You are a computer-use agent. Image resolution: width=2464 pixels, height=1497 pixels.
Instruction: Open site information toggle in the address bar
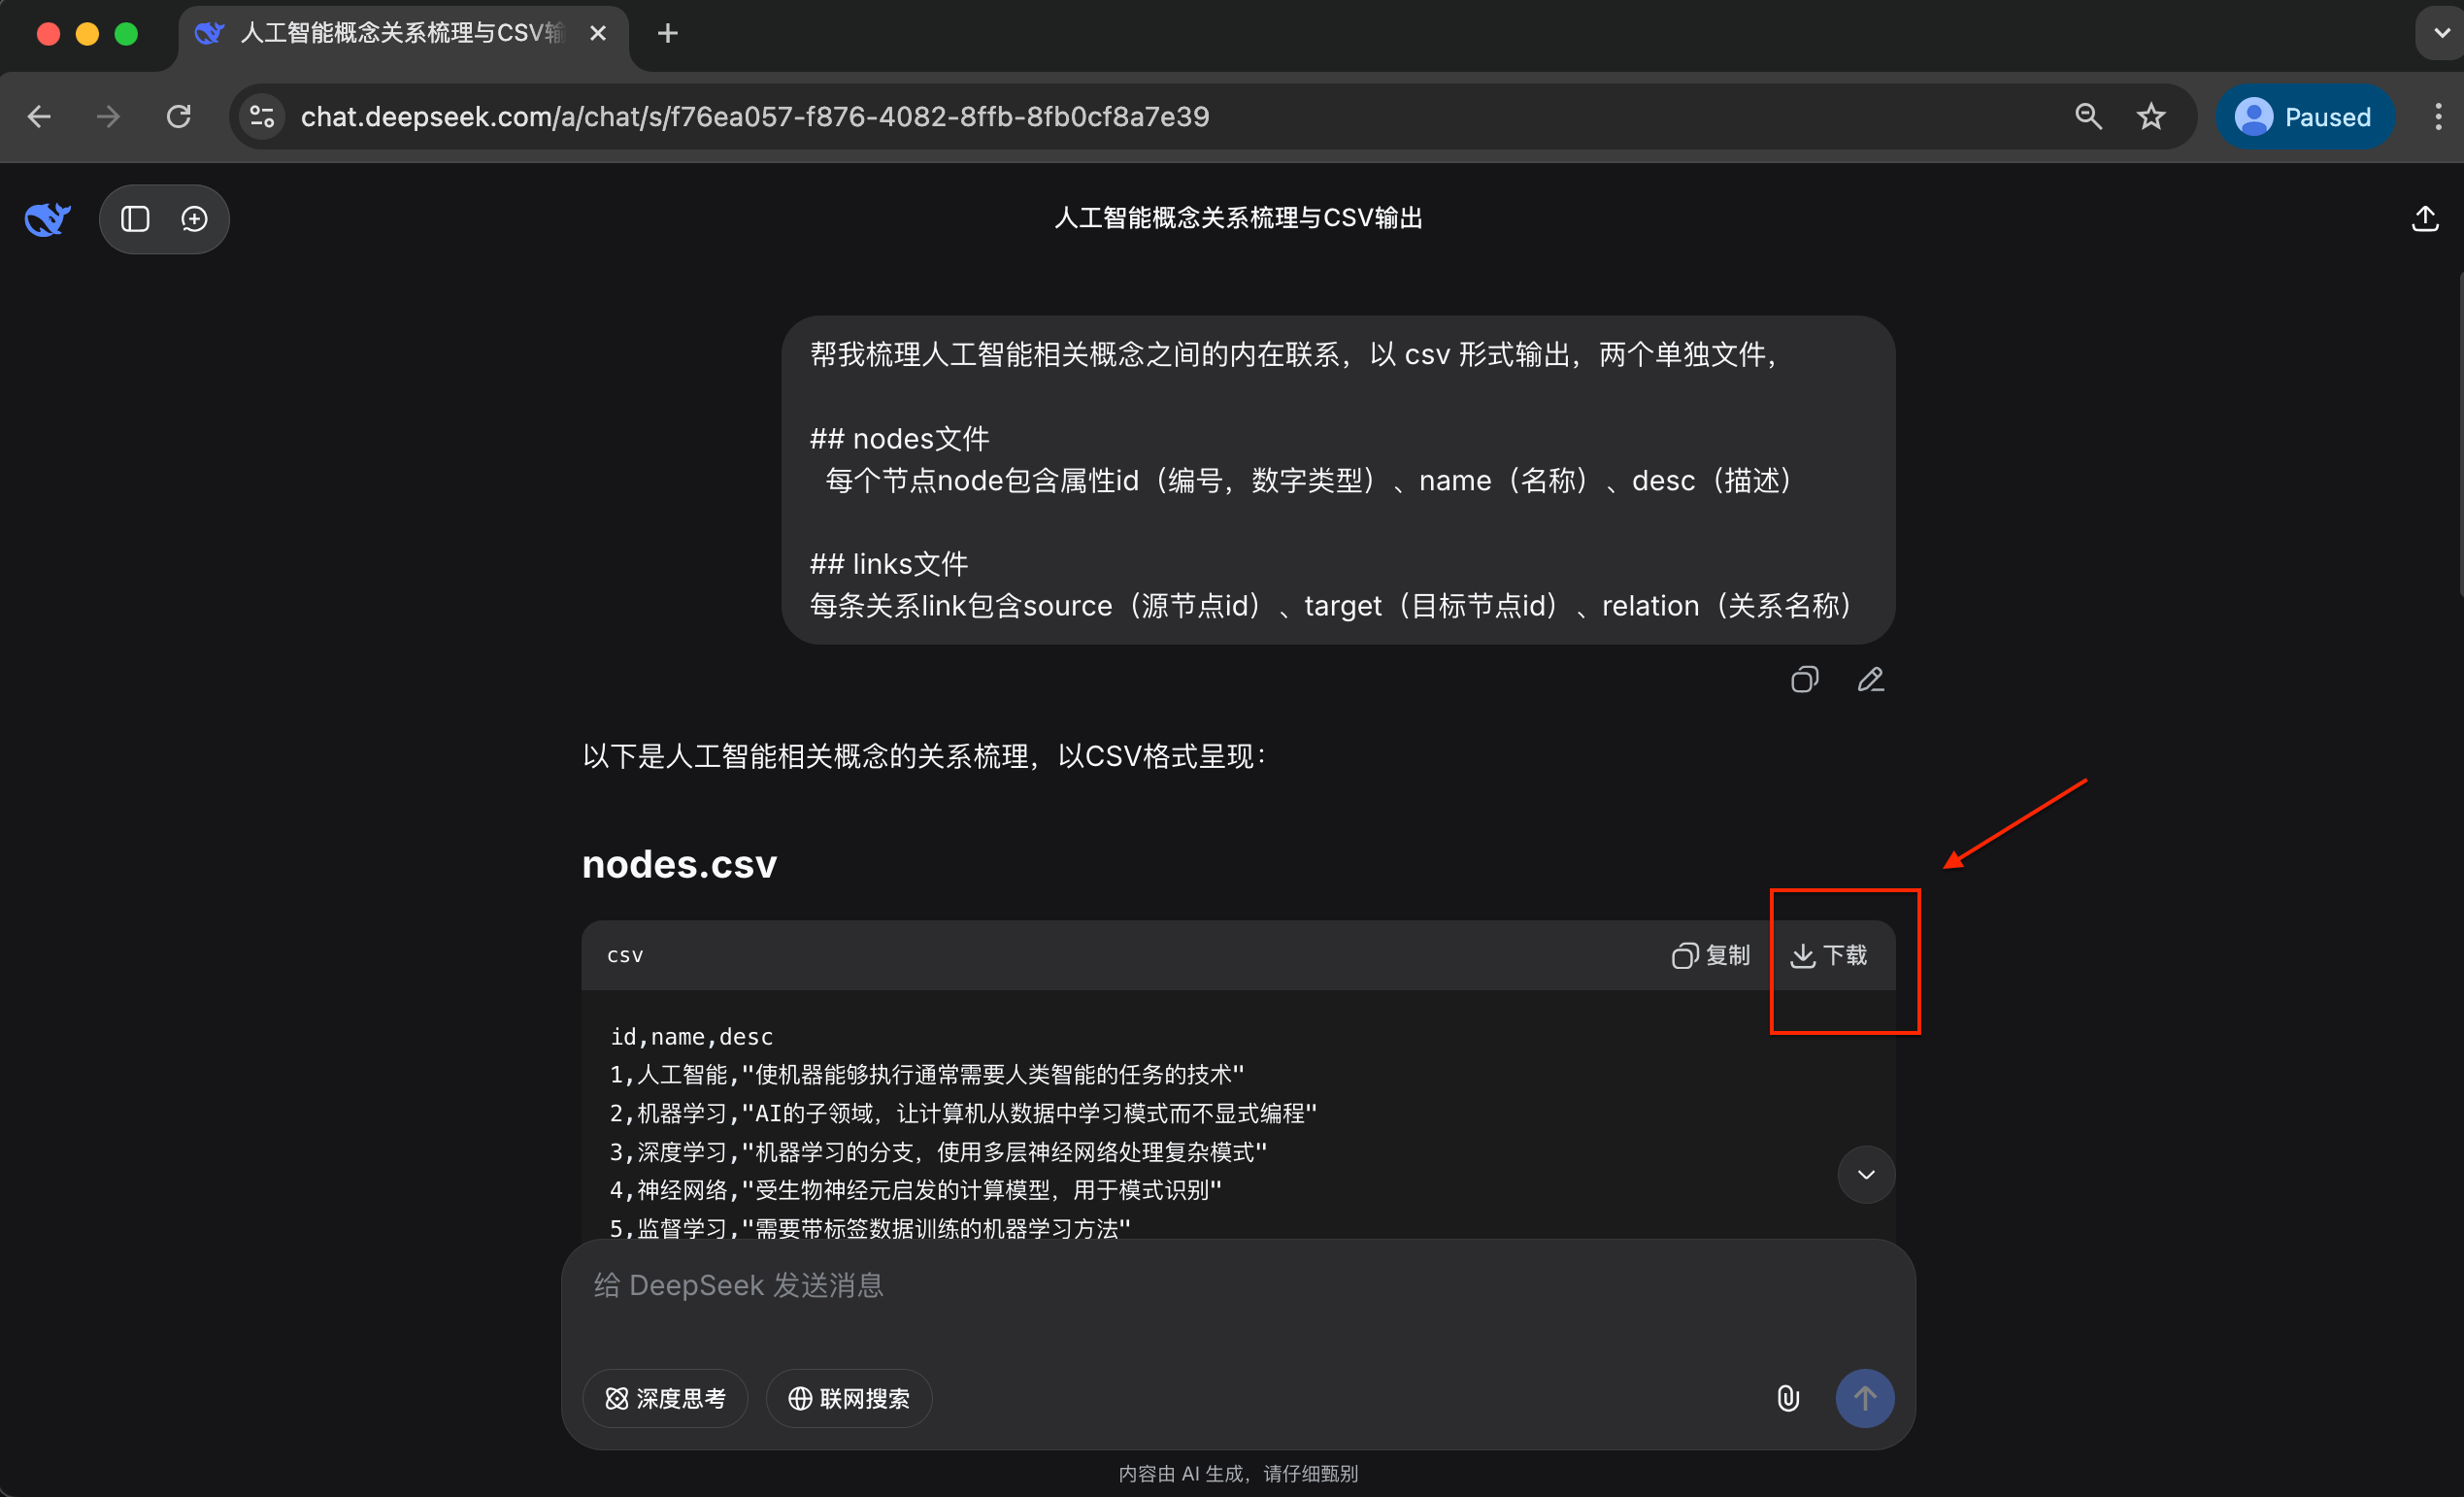262,117
